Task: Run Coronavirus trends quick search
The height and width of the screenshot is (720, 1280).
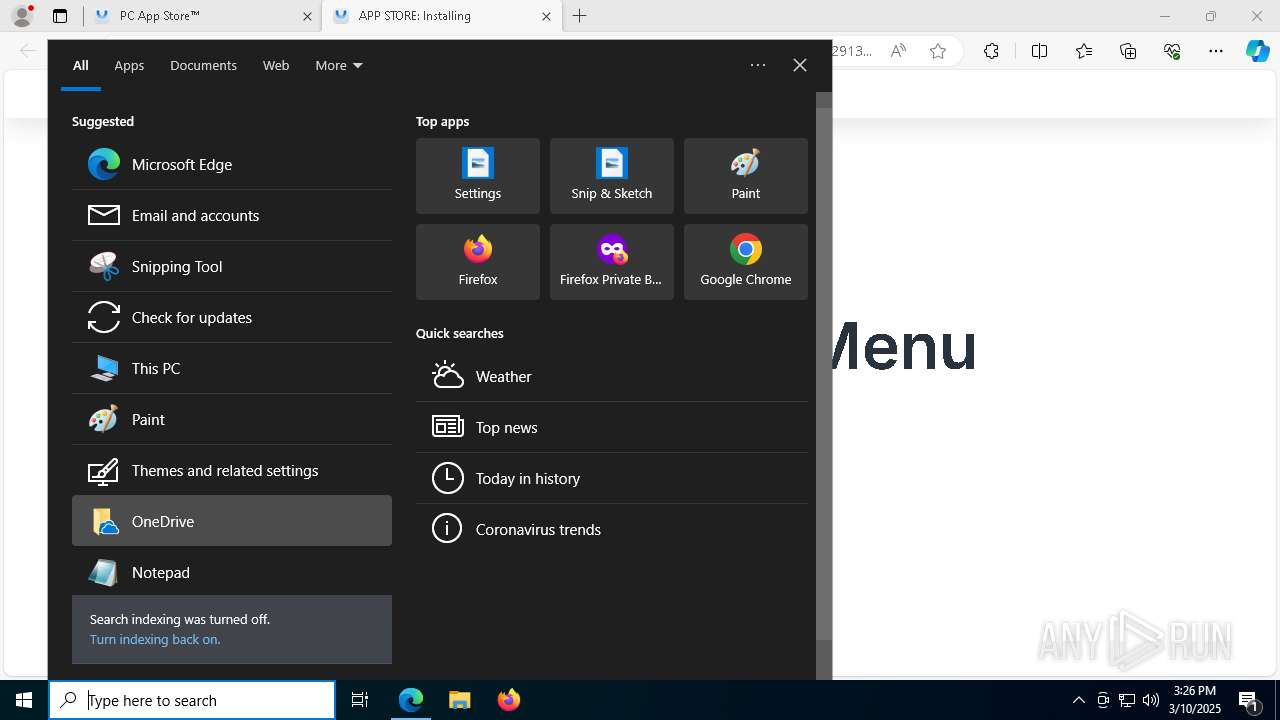Action: click(x=612, y=529)
